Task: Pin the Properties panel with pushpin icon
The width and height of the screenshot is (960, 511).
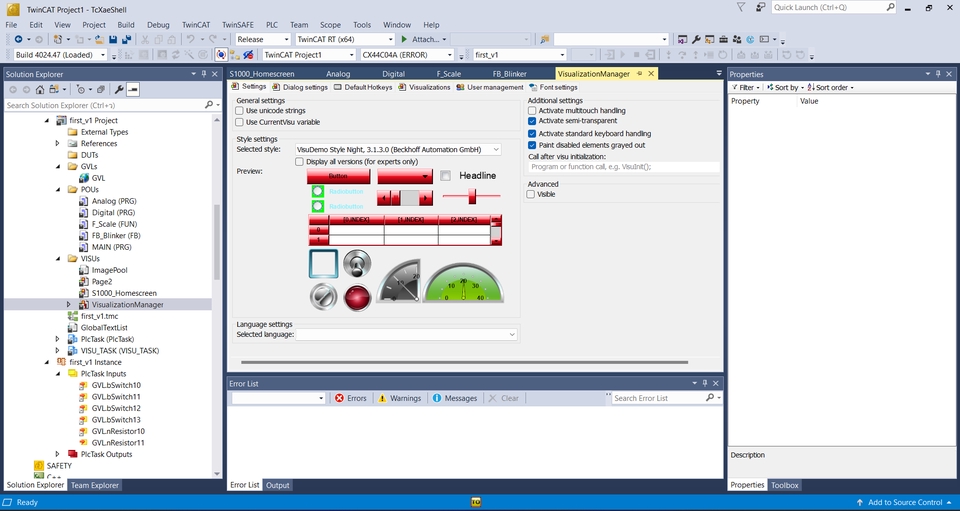Action: [x=938, y=74]
